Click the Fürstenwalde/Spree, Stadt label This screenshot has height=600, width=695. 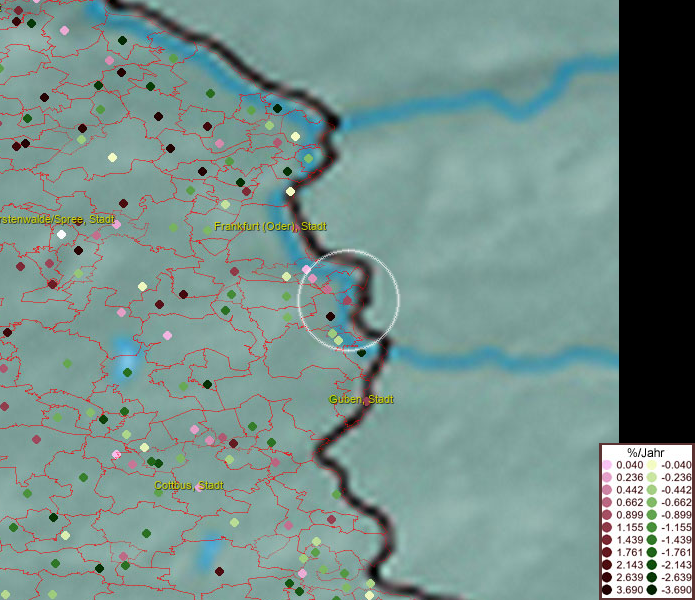[57, 219]
